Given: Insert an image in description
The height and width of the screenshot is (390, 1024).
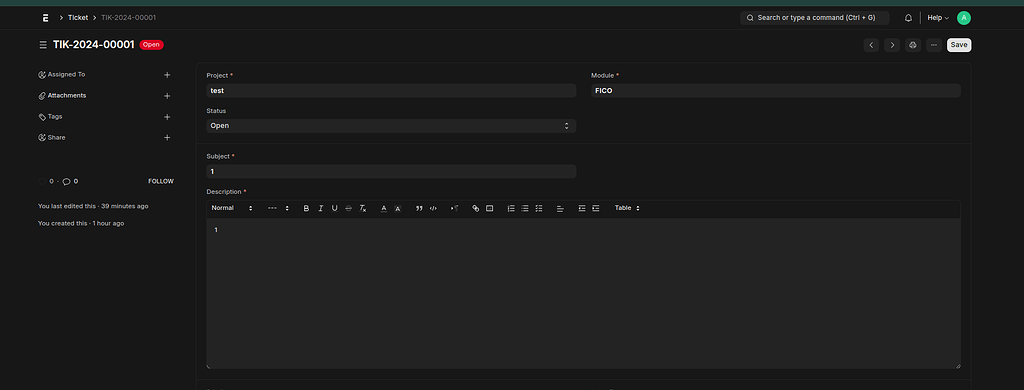Looking at the screenshot, I should (x=489, y=208).
